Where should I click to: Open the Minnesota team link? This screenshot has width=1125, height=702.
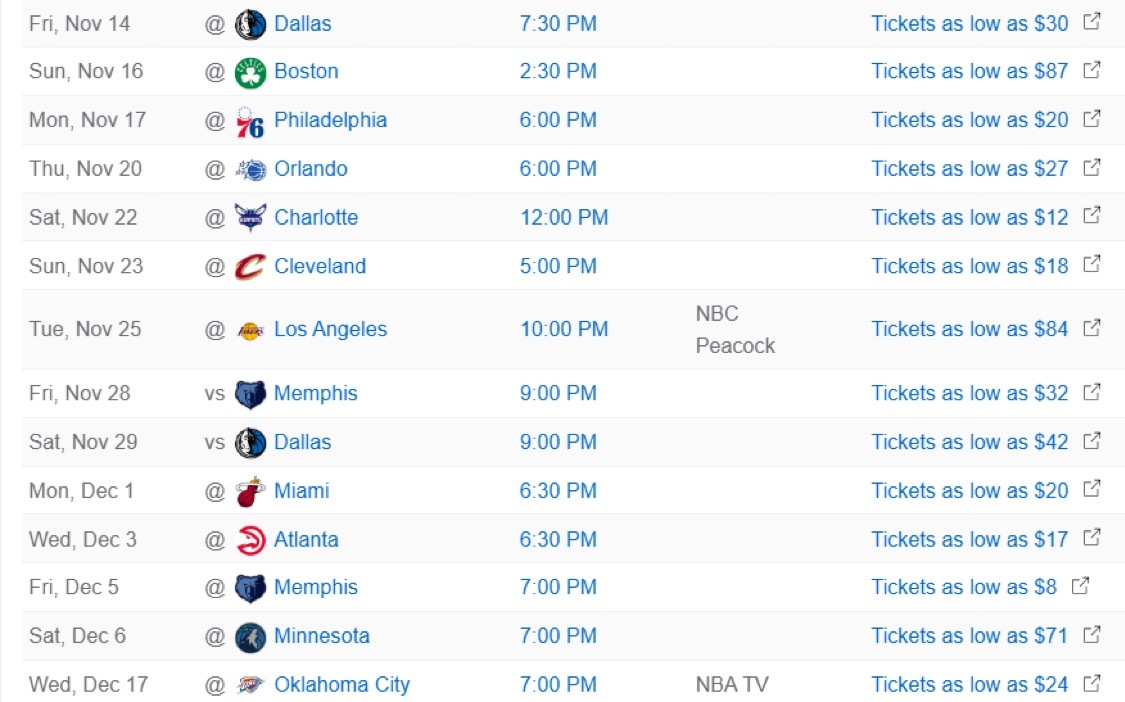pos(321,636)
